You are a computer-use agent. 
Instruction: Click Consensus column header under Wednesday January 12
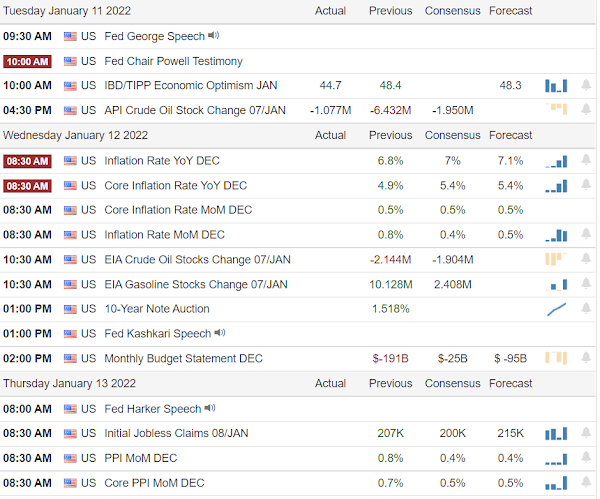pyautogui.click(x=452, y=135)
